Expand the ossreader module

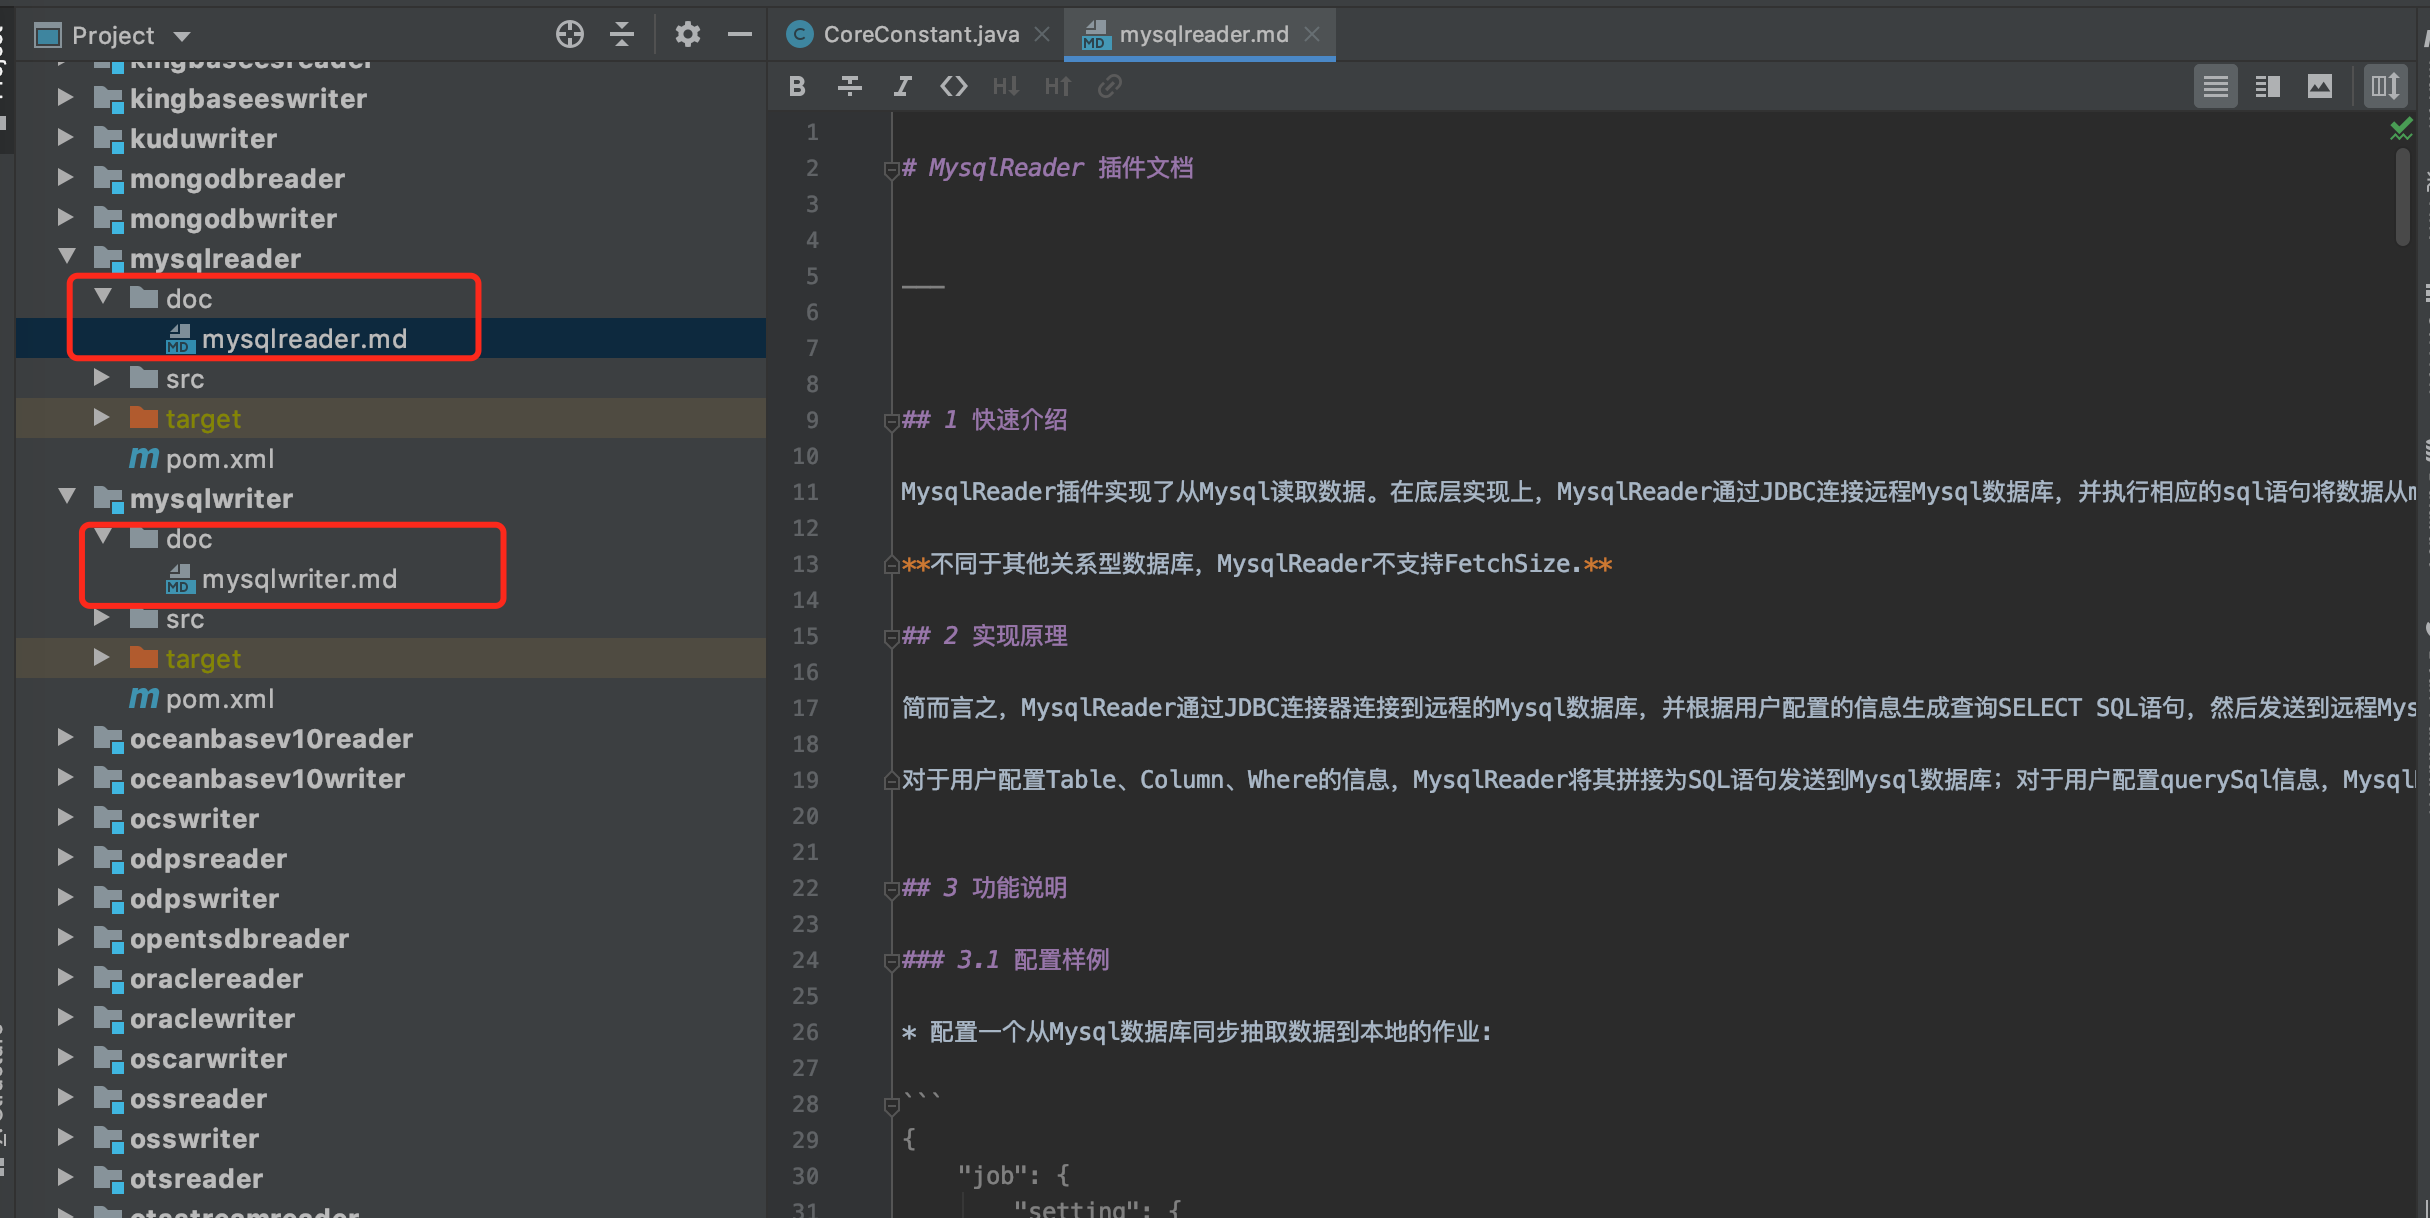click(65, 1098)
